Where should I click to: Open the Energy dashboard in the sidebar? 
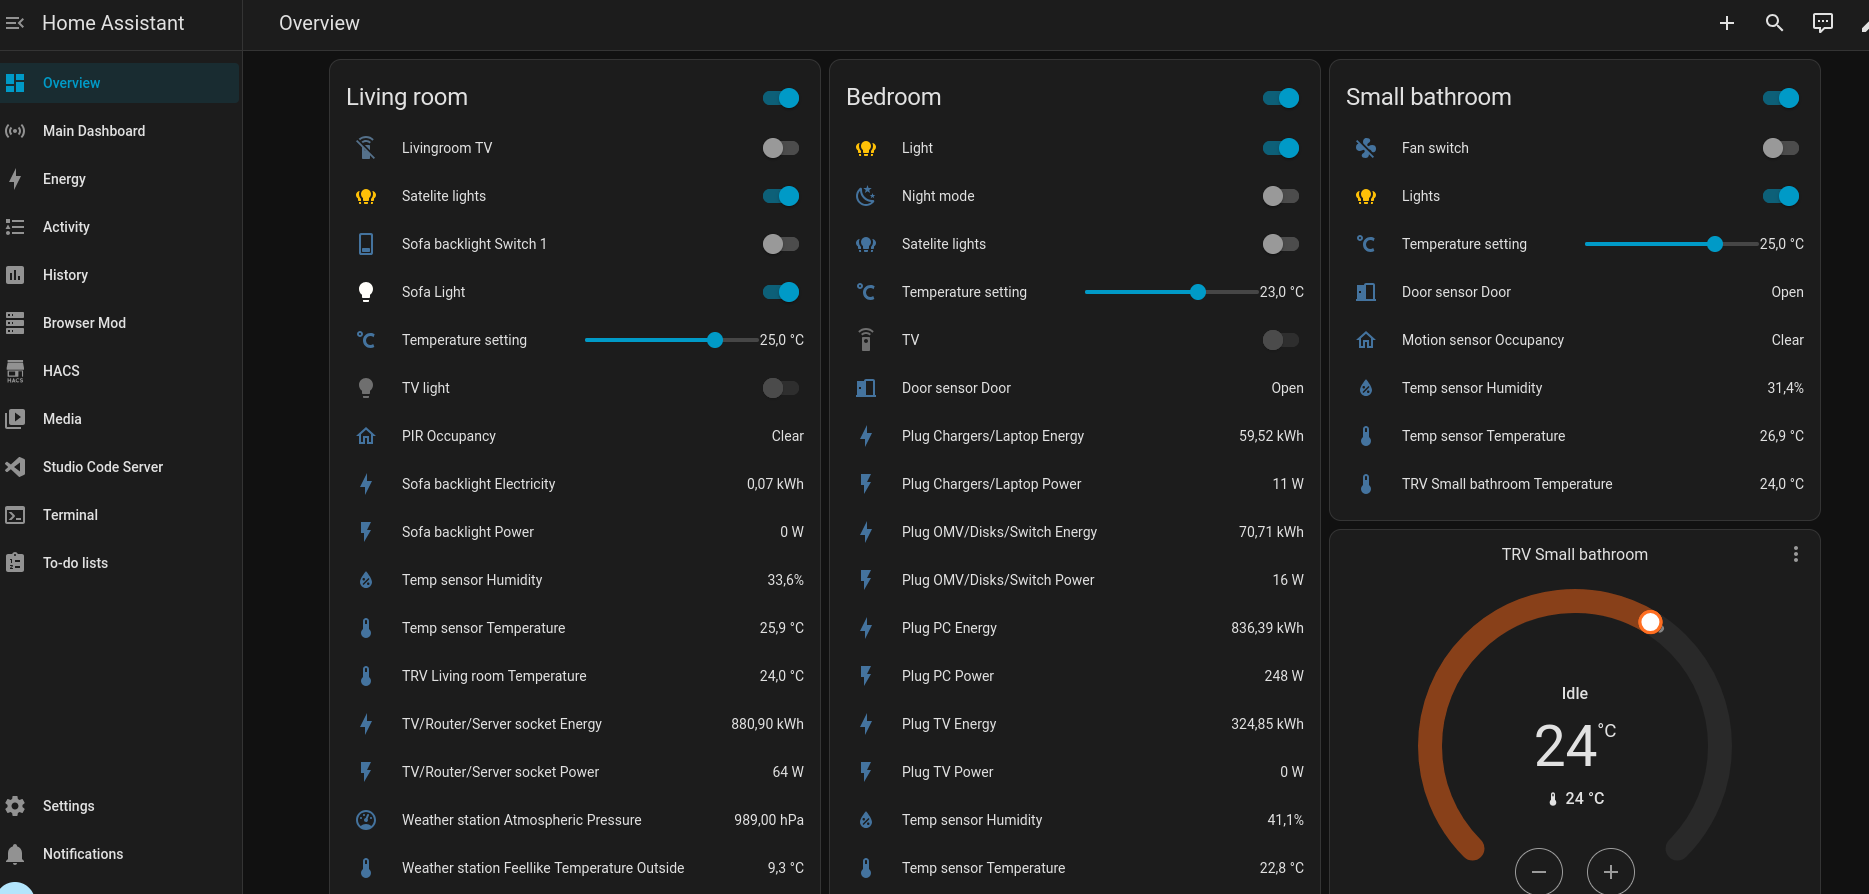[x=64, y=179]
